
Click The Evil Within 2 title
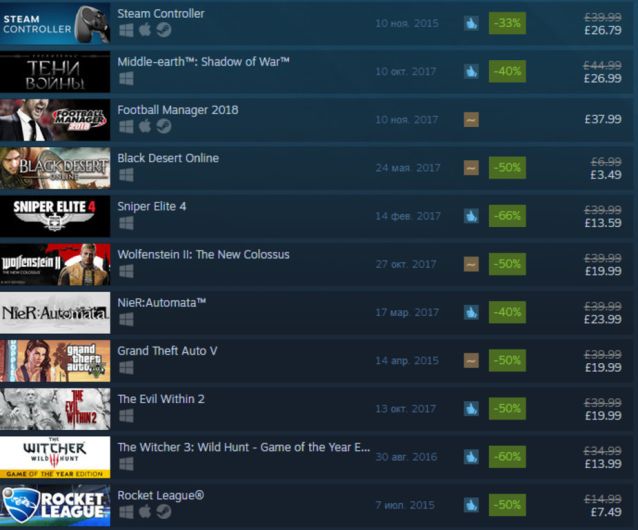(x=161, y=399)
